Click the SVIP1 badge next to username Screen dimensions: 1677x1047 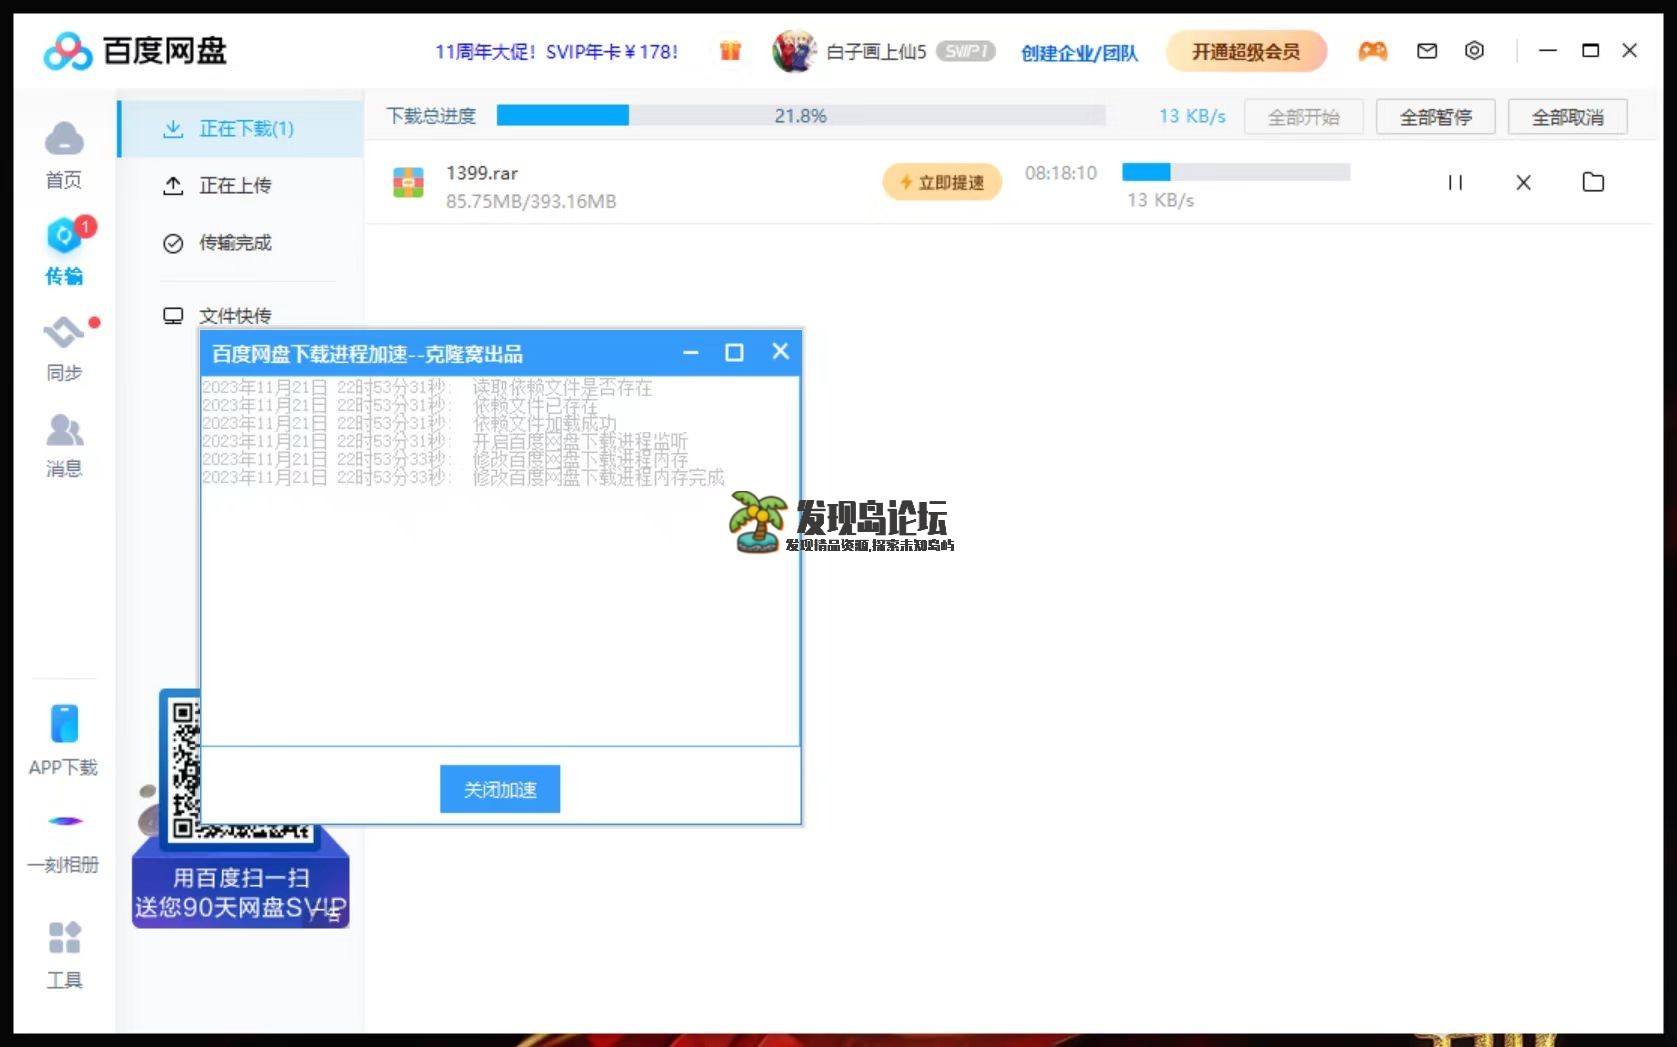[x=965, y=51]
